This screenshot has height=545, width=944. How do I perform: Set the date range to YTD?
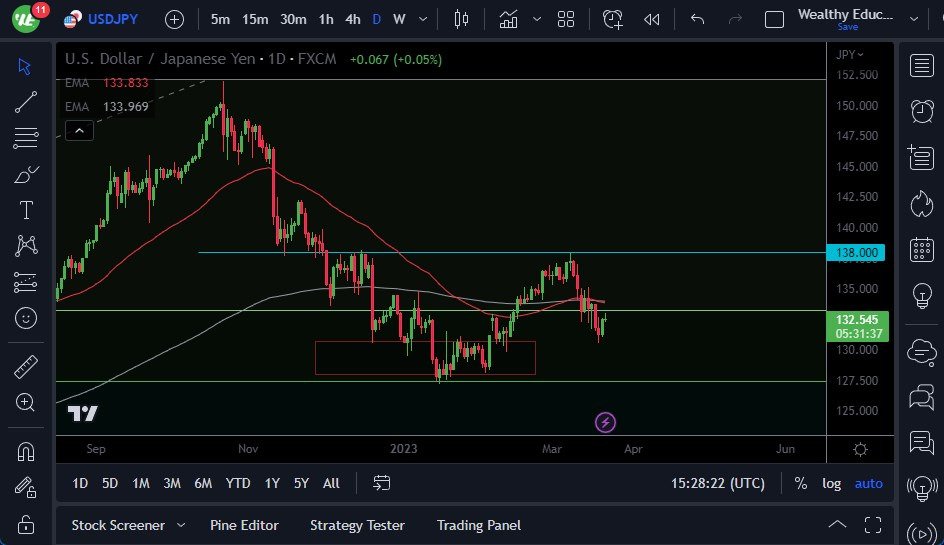point(238,483)
